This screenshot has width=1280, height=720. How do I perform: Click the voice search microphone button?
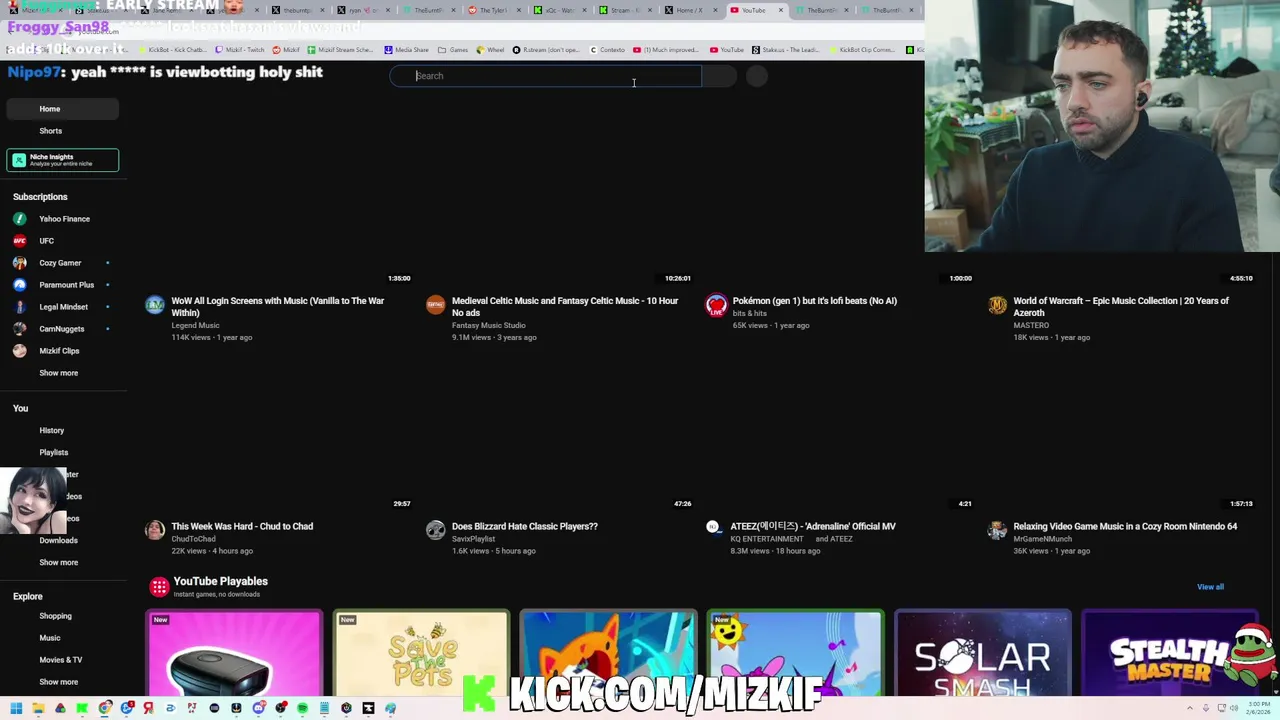click(x=757, y=76)
